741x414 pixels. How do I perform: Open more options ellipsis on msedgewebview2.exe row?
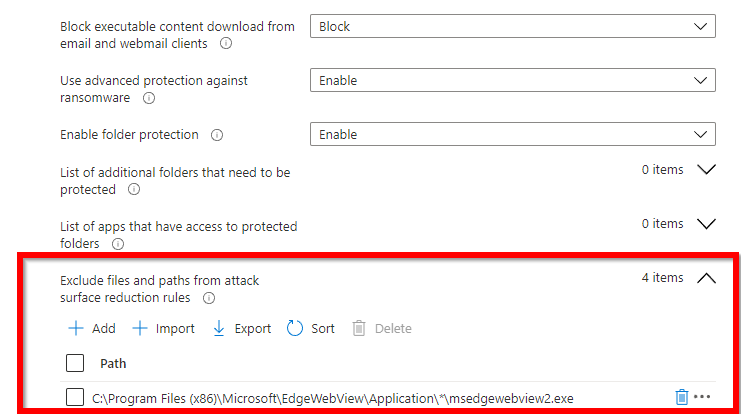(702, 397)
